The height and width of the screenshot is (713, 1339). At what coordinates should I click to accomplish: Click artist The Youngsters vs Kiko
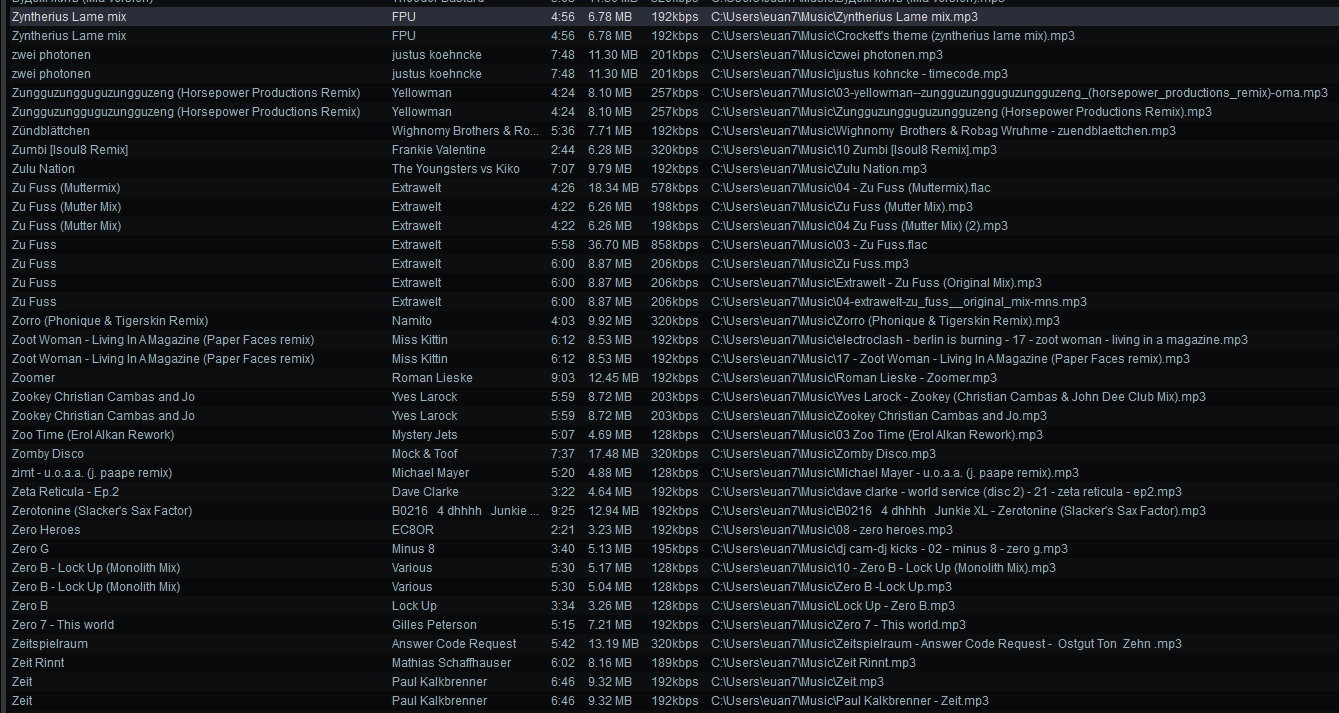(x=455, y=169)
